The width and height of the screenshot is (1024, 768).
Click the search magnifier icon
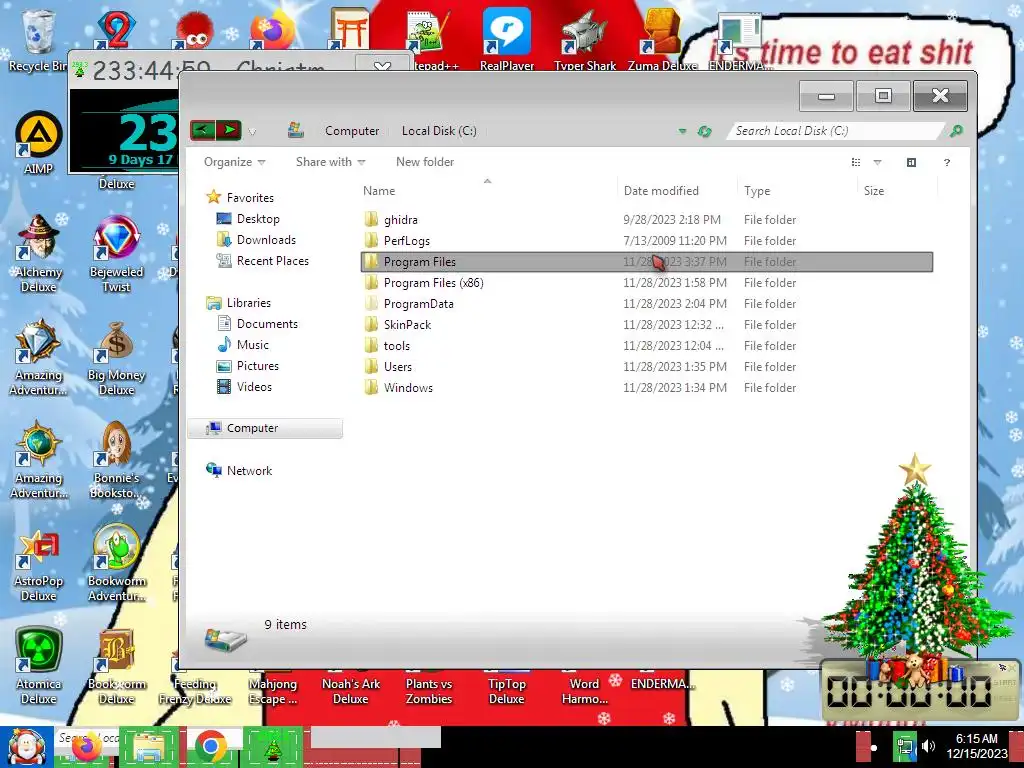coord(956,131)
